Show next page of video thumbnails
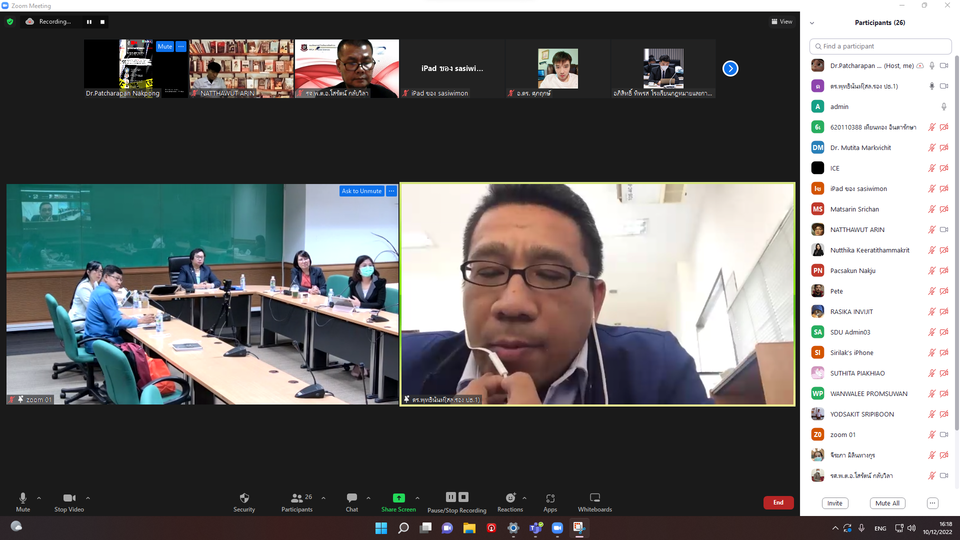The image size is (960, 540). 730,68
